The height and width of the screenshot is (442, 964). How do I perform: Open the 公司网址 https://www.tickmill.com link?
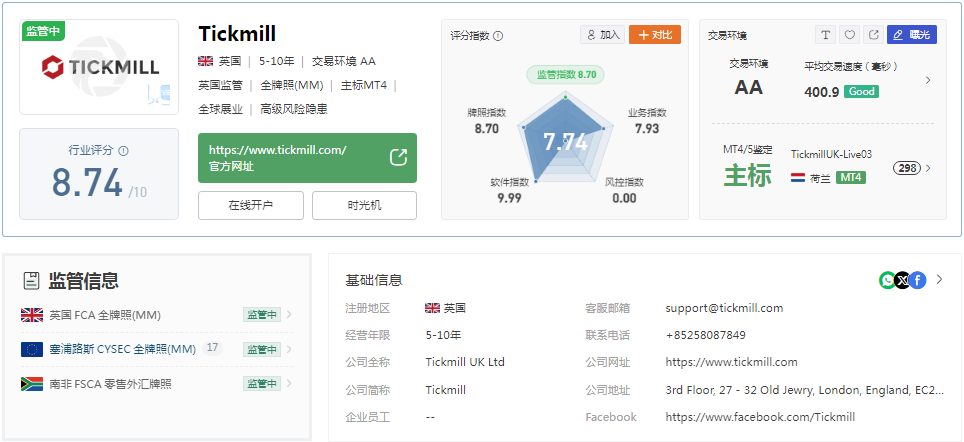tap(732, 362)
